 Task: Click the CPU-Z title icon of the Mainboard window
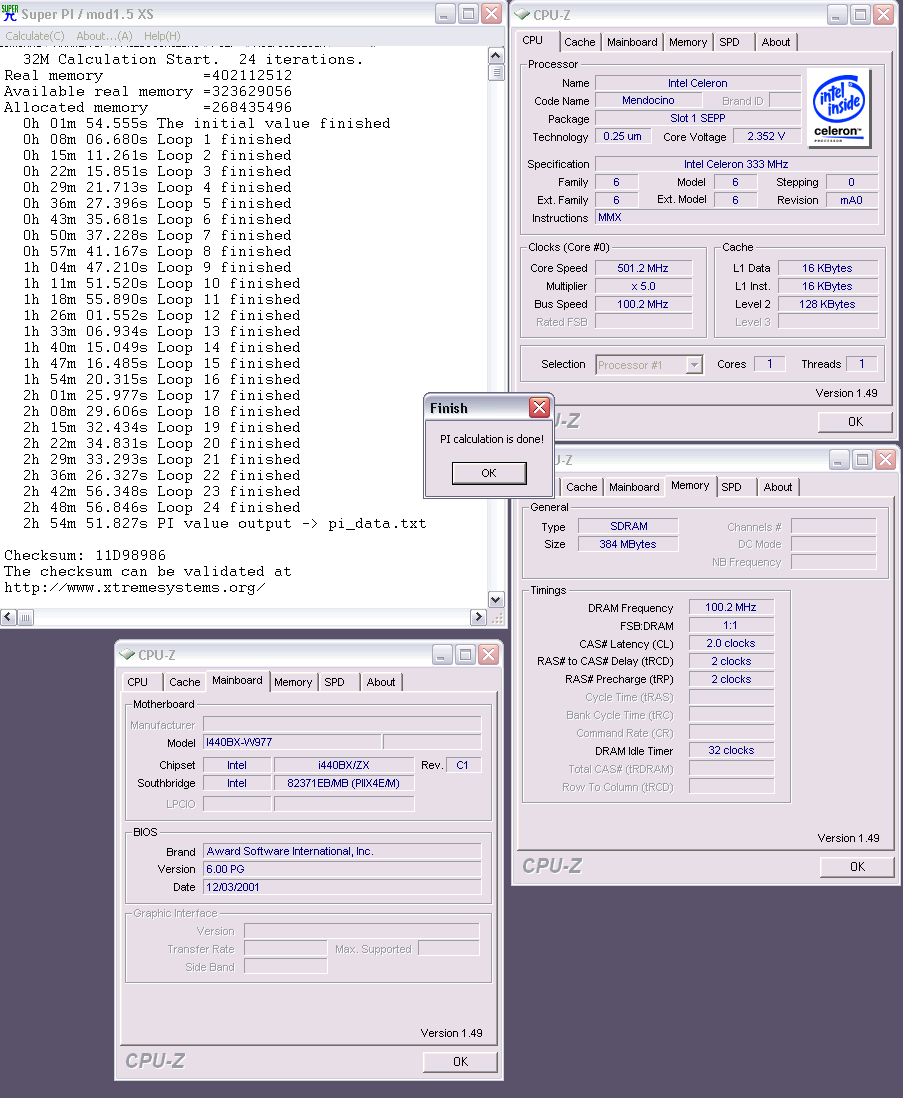(127, 654)
